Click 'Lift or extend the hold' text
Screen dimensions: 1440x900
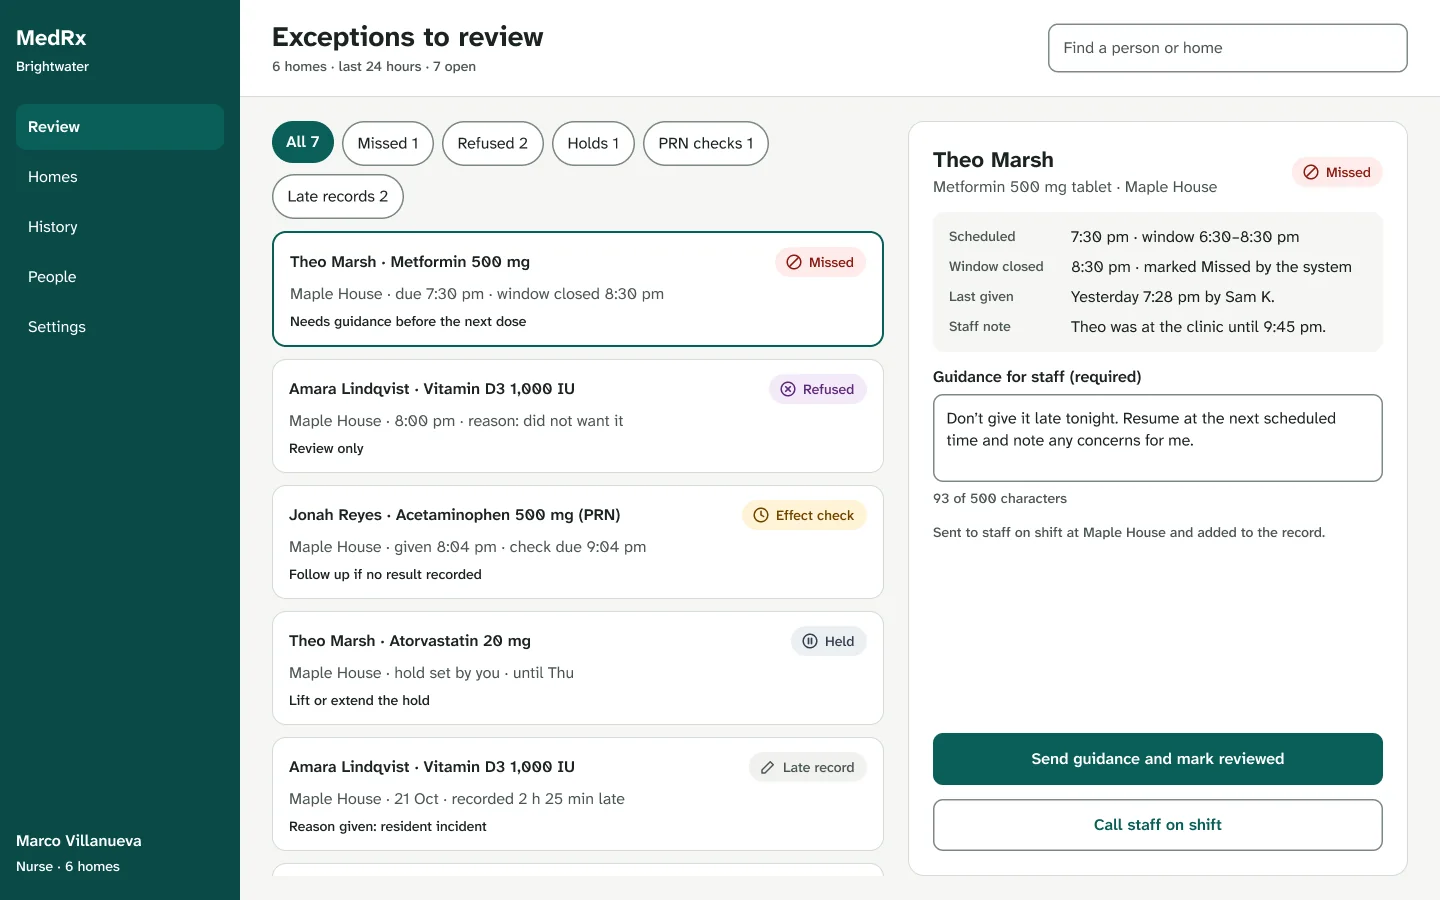359,701
